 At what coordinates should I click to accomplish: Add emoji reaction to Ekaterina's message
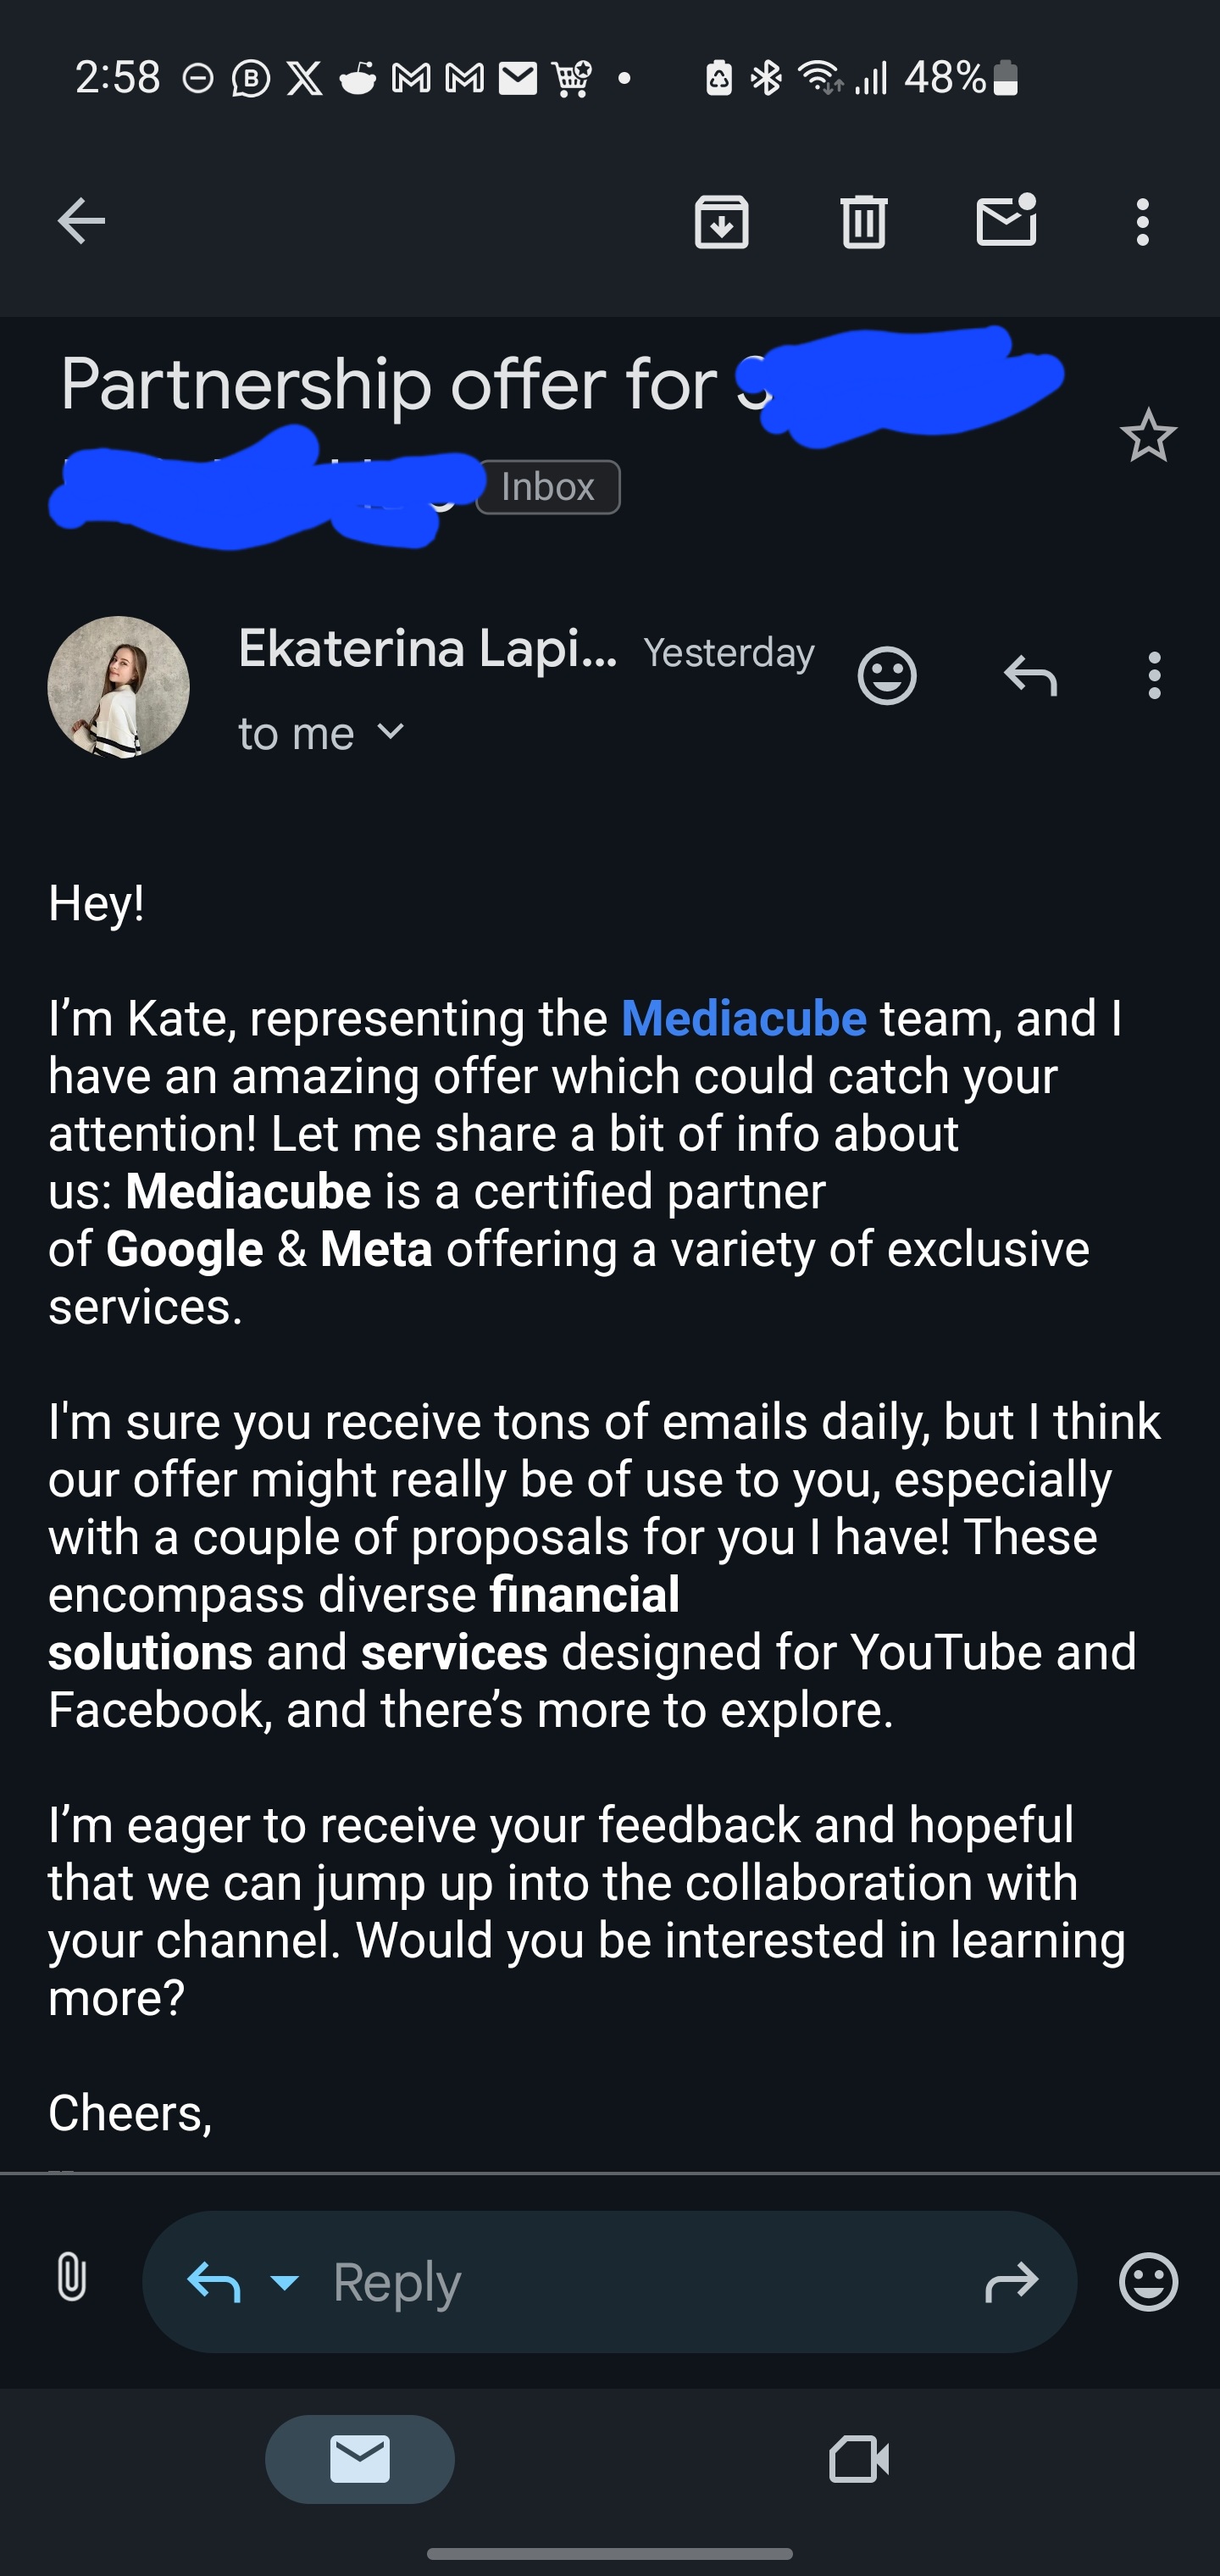coord(887,676)
